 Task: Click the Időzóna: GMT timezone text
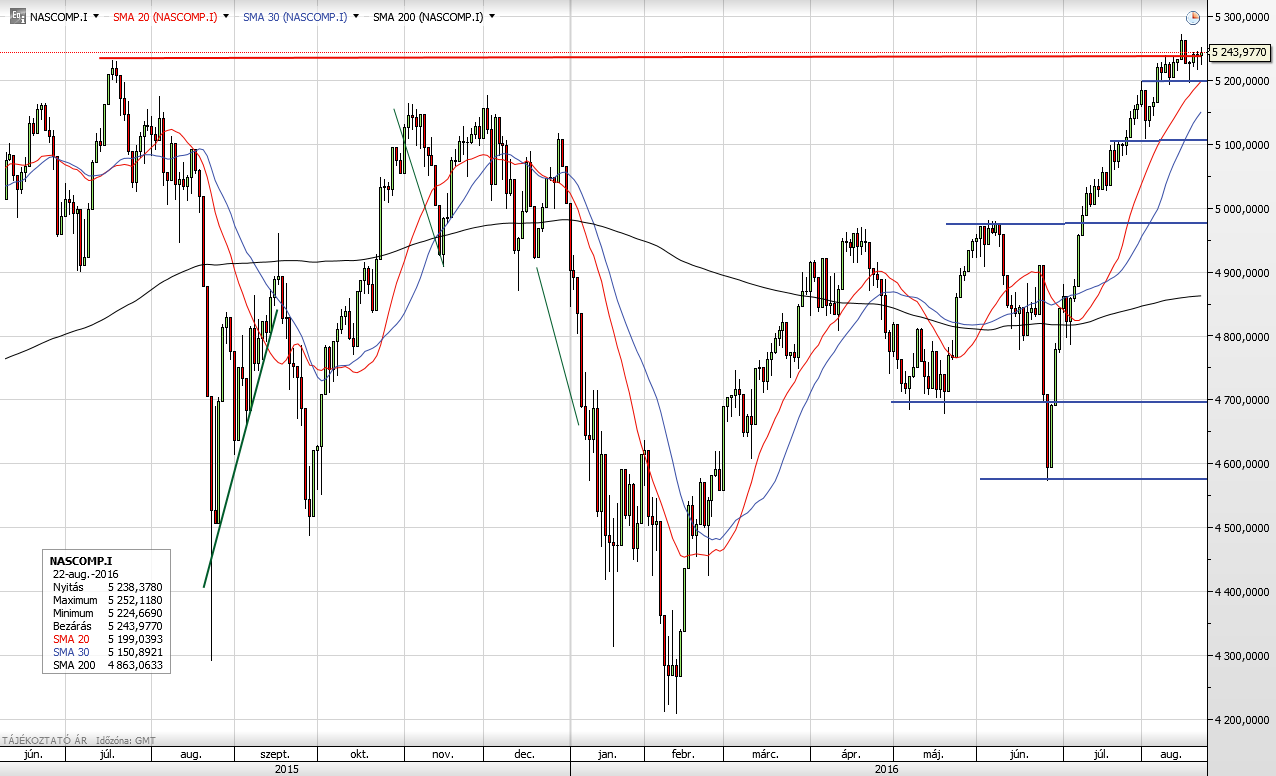click(x=127, y=741)
